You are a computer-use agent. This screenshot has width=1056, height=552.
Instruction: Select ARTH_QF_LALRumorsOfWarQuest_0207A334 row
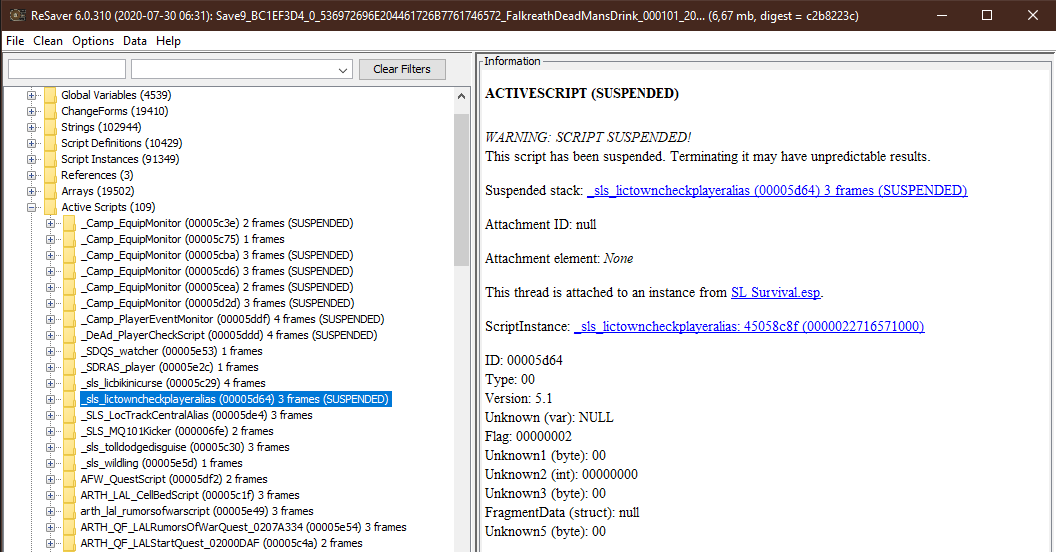point(244,528)
